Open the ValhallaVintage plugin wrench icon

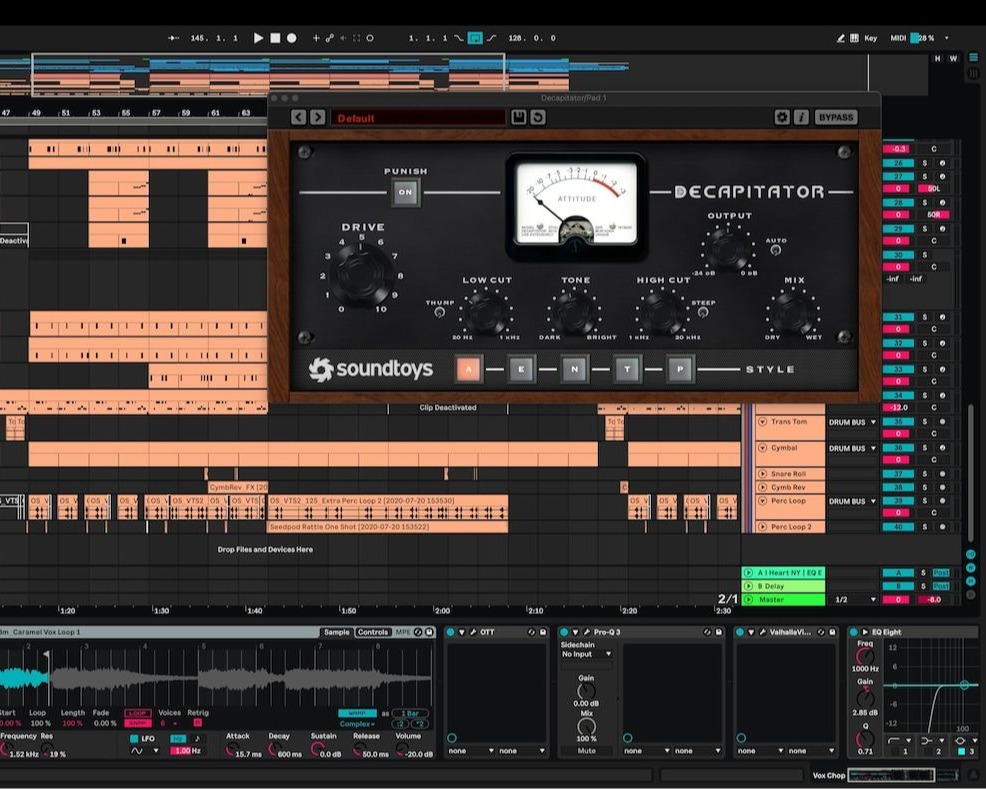[762, 632]
